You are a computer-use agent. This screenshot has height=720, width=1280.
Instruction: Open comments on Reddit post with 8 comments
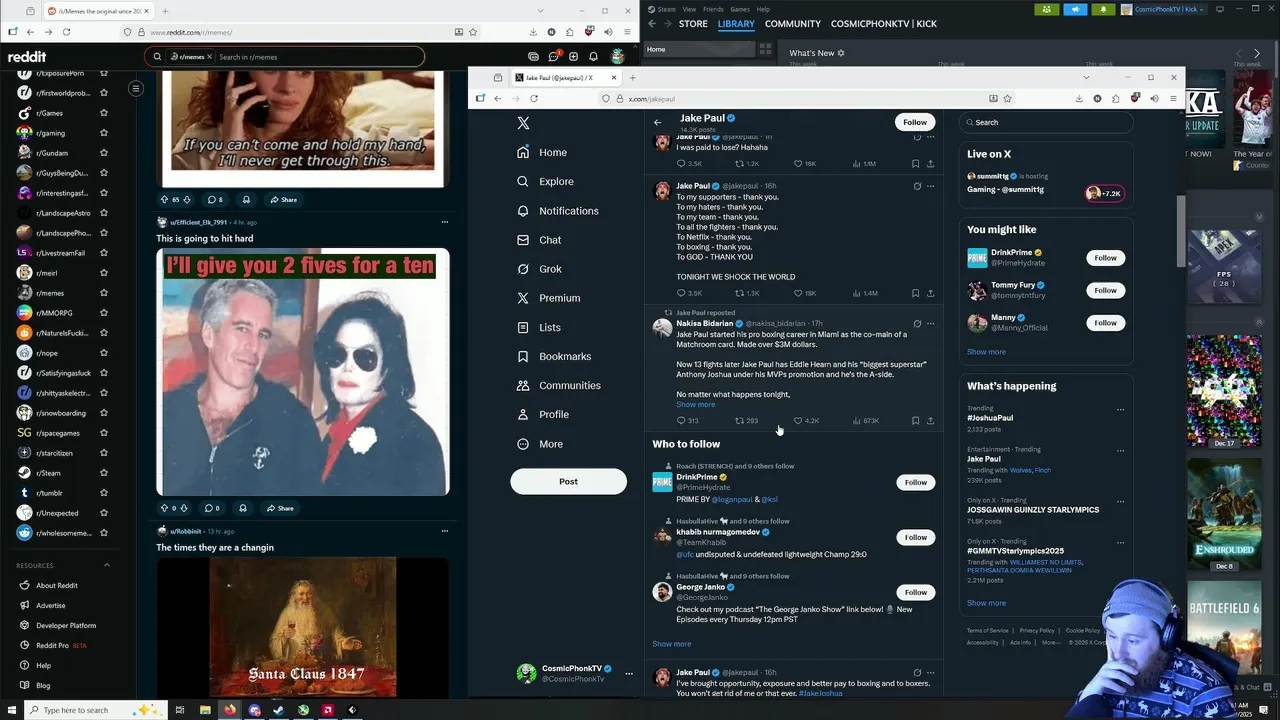coord(215,199)
